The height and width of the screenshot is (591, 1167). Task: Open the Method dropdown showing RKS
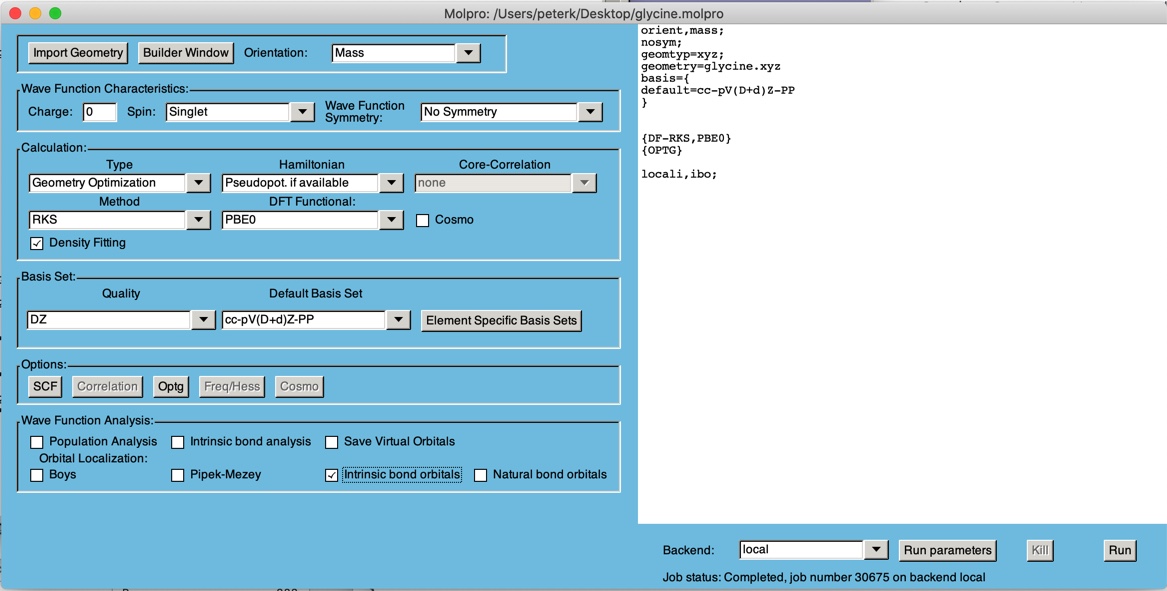198,220
